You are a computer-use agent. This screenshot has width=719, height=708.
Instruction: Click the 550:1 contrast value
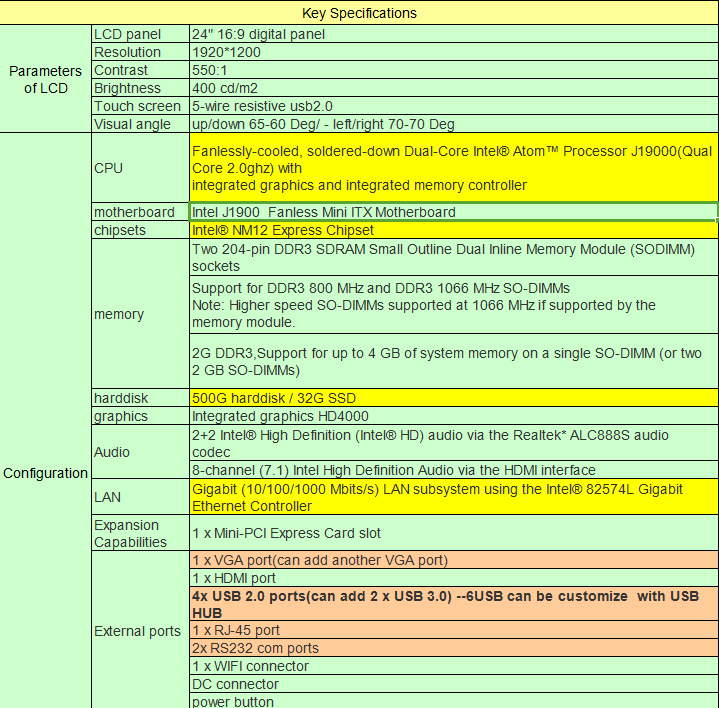point(454,70)
